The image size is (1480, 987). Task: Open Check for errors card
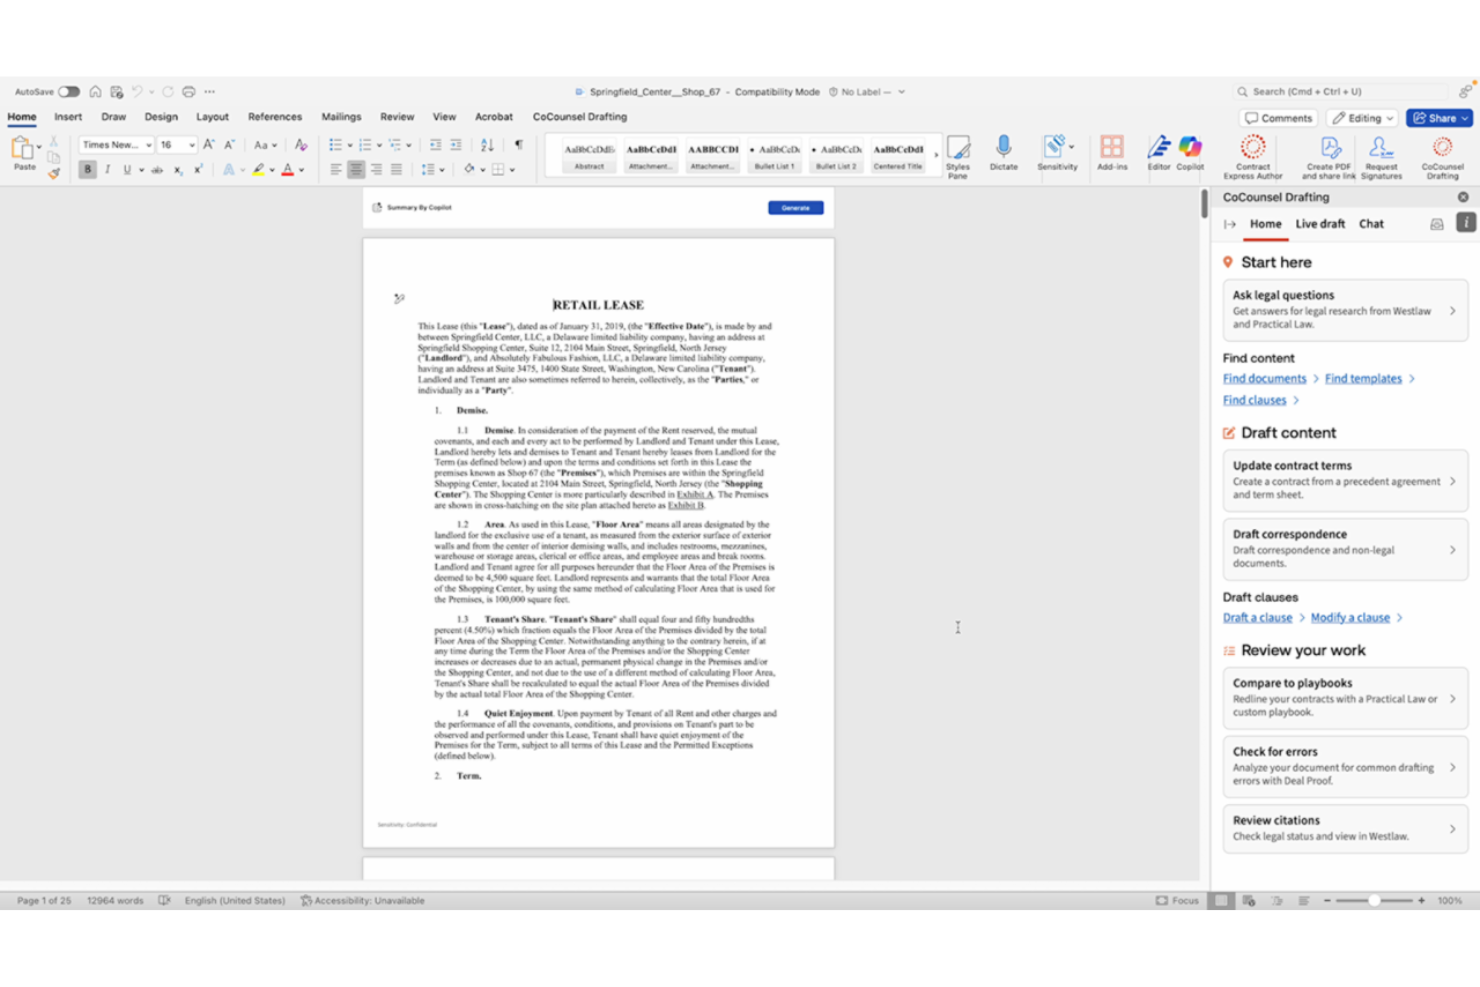[x=1345, y=766]
